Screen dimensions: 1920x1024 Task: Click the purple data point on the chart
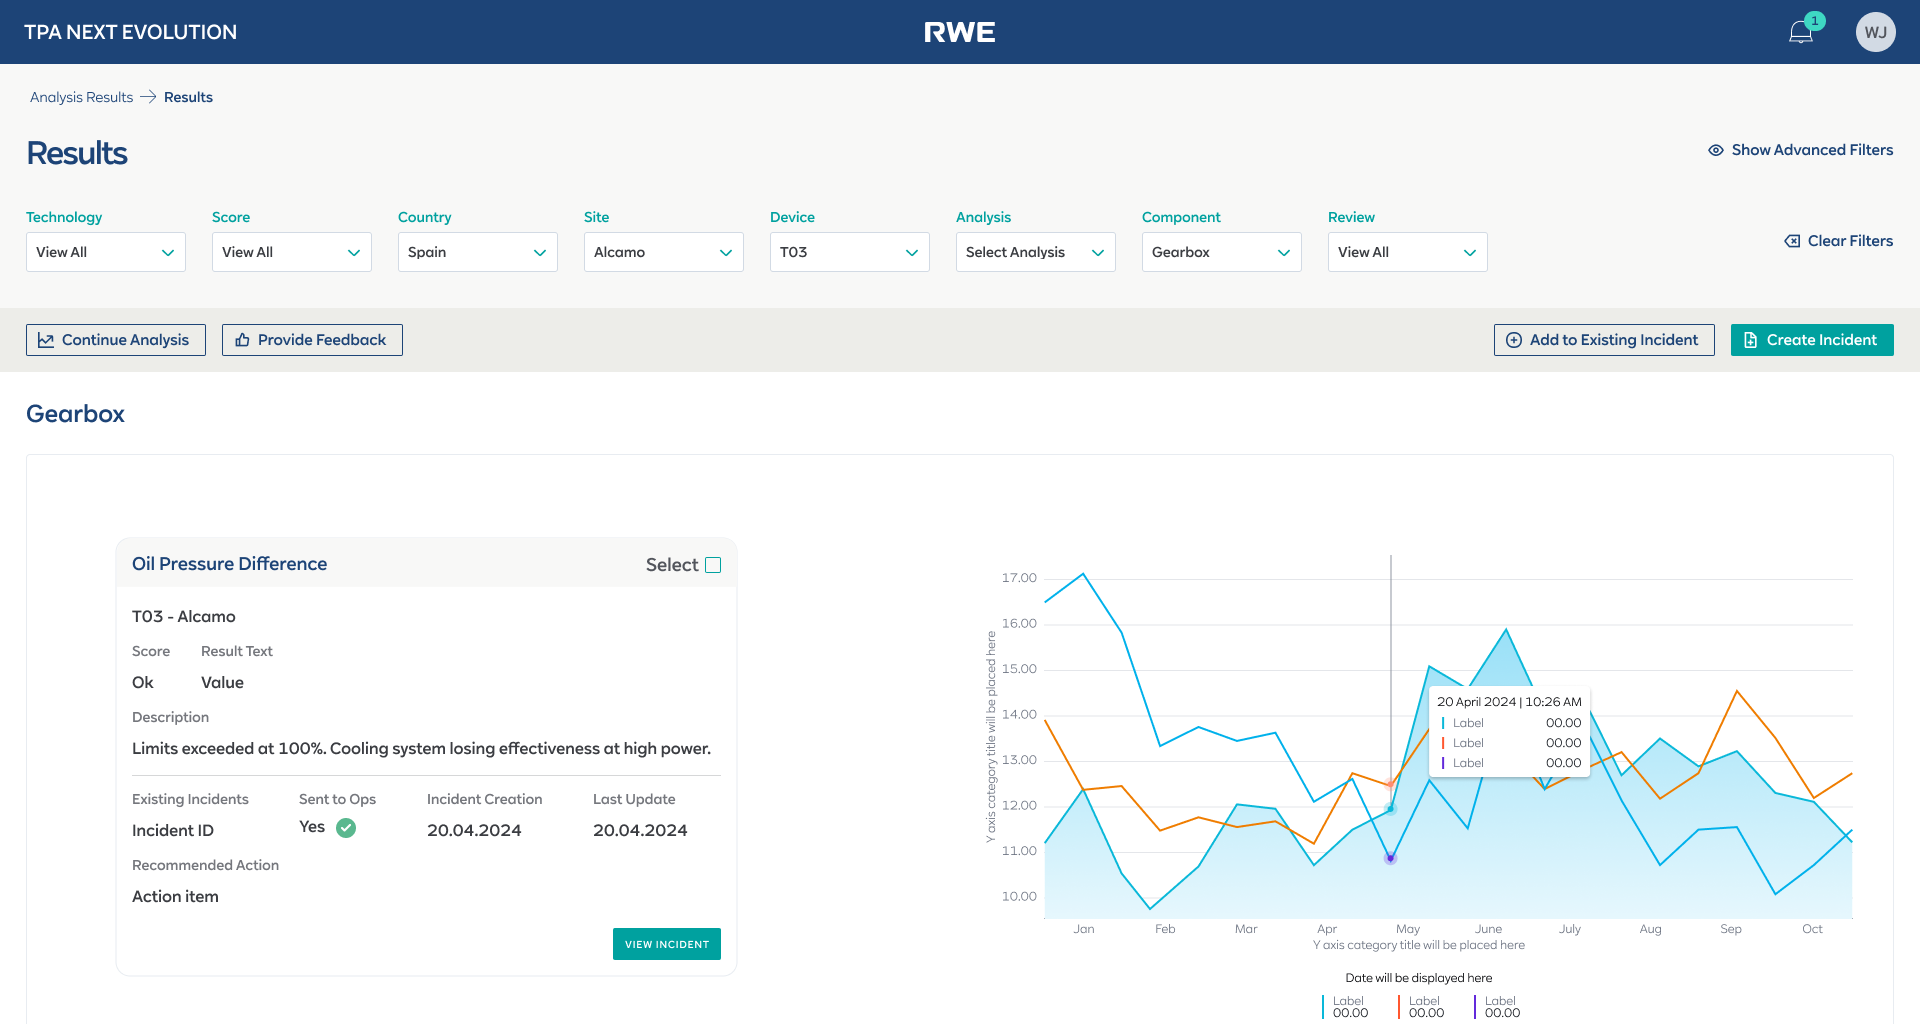tap(1390, 858)
